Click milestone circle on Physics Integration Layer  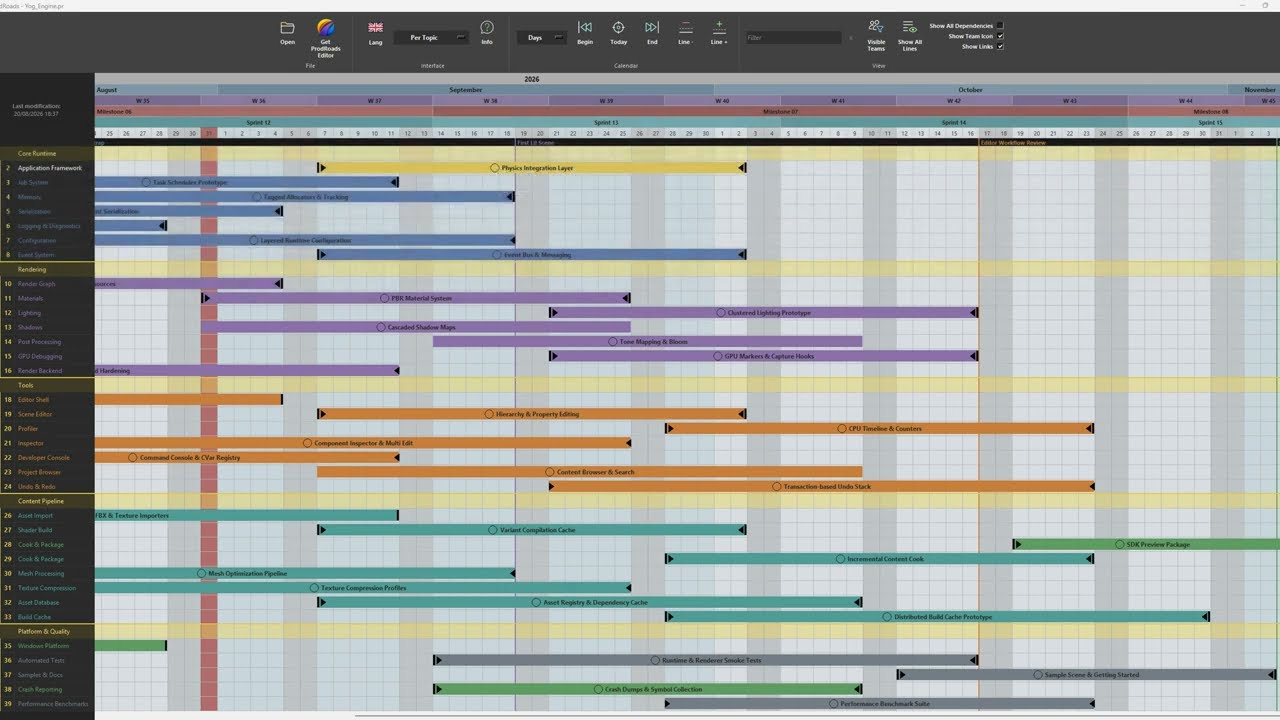pyautogui.click(x=495, y=168)
